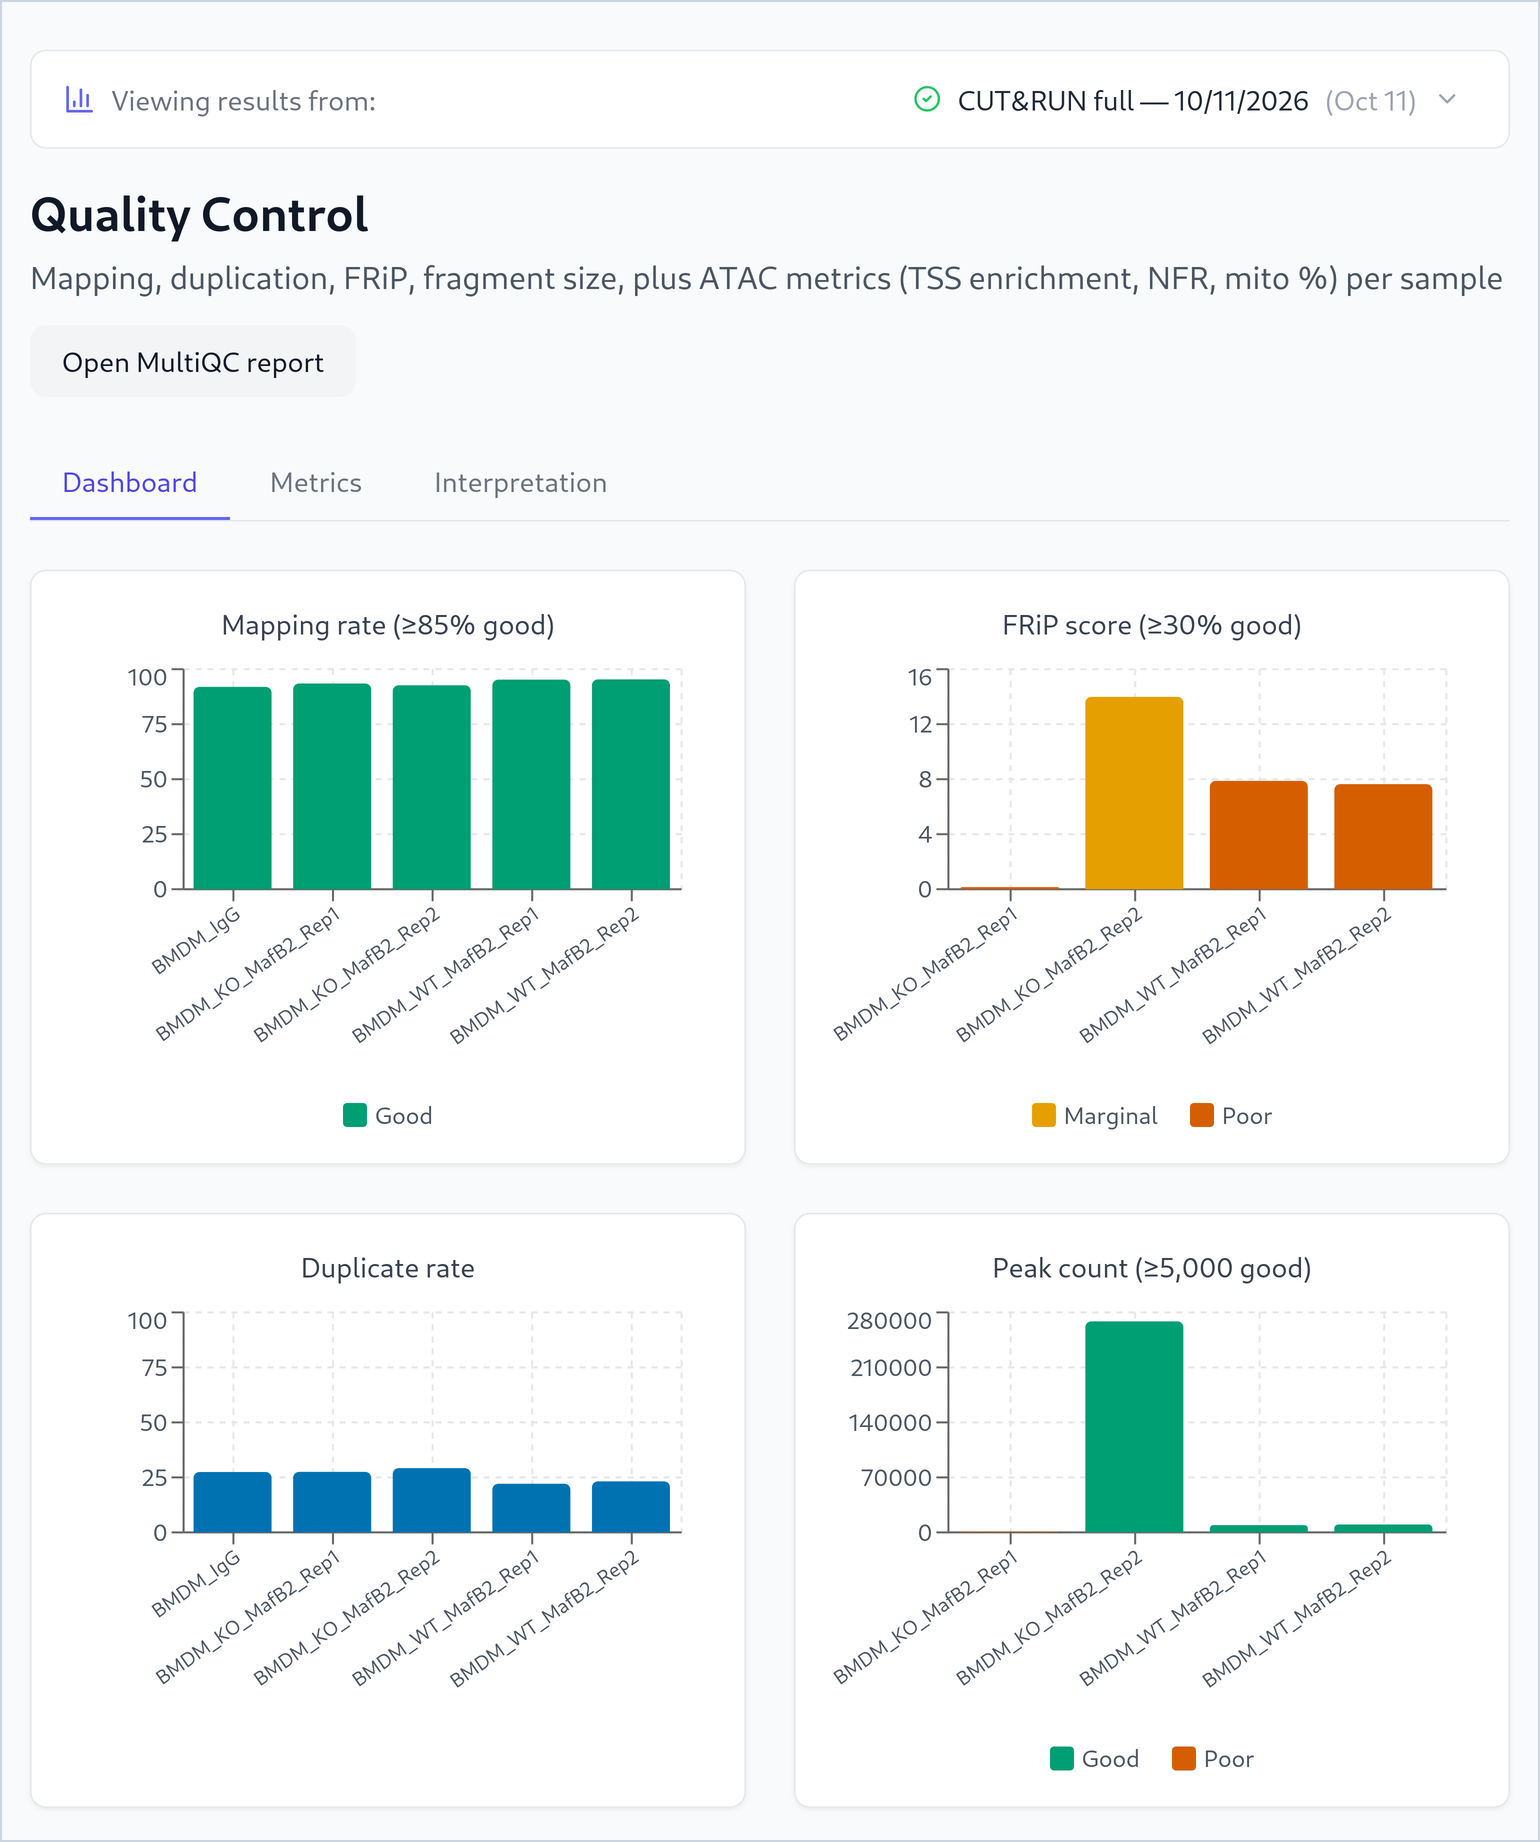Click the "Mapping rate (≥85% good)" chart title
The height and width of the screenshot is (1842, 1540).
pos(388,625)
